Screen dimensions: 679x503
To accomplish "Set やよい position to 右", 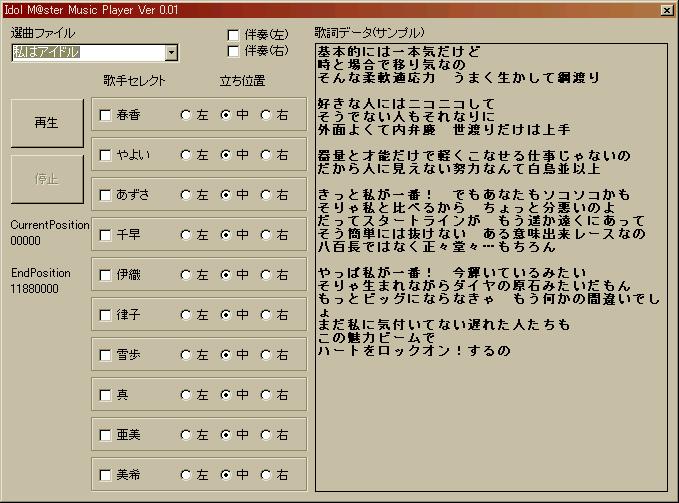I will click(266, 155).
